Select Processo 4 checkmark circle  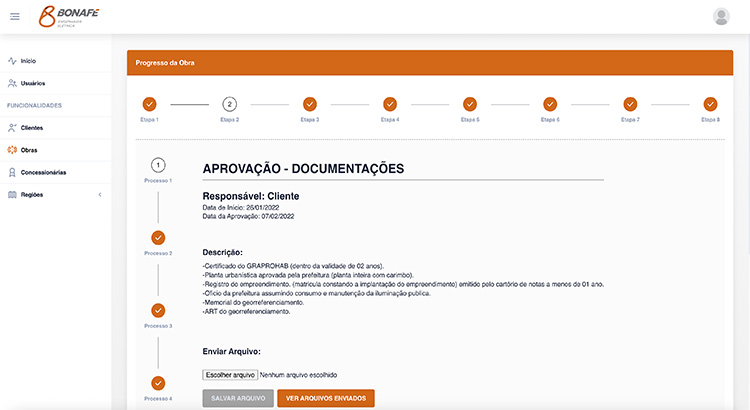[x=158, y=383]
